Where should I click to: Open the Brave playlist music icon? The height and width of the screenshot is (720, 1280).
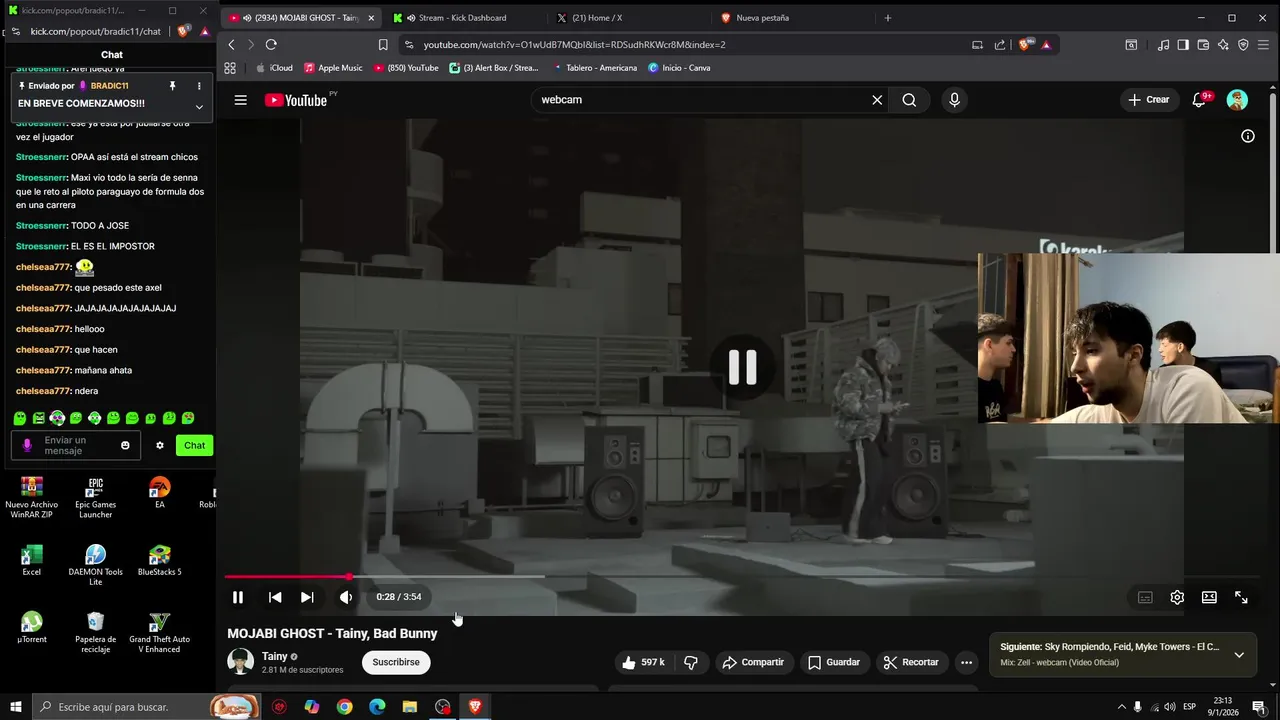[x=1163, y=45]
